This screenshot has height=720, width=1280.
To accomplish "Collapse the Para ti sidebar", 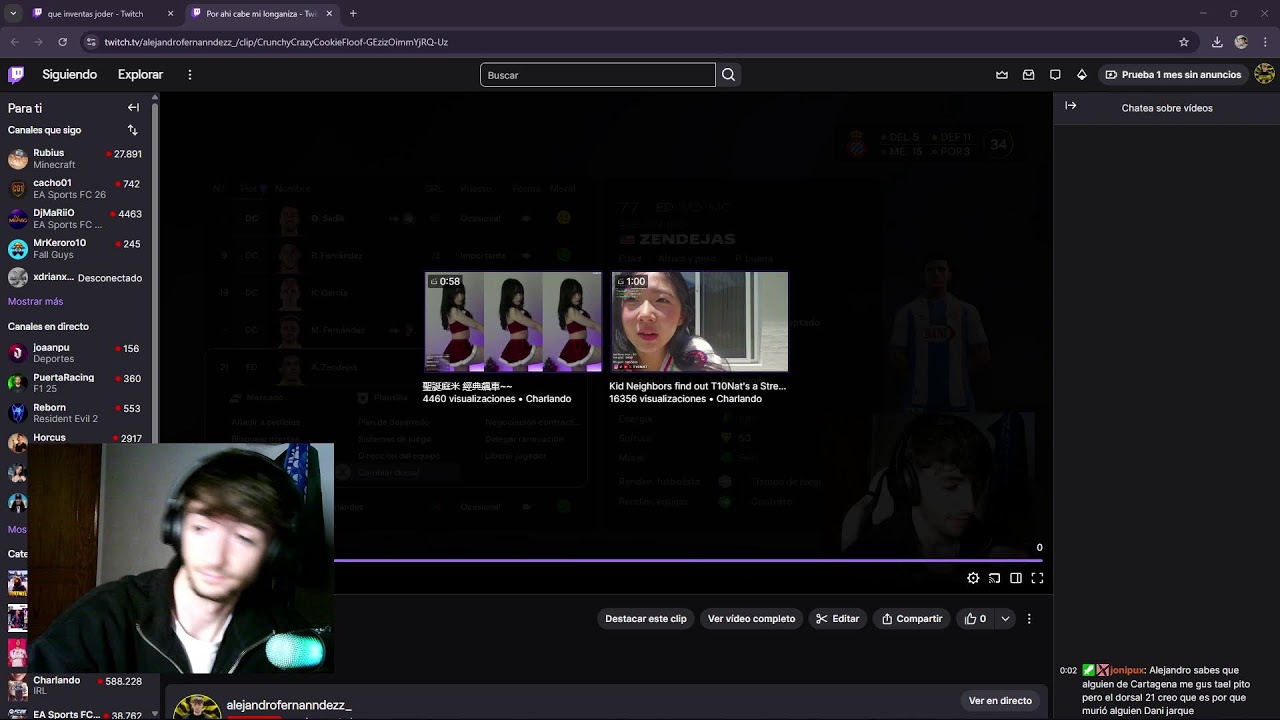I will coord(133,107).
